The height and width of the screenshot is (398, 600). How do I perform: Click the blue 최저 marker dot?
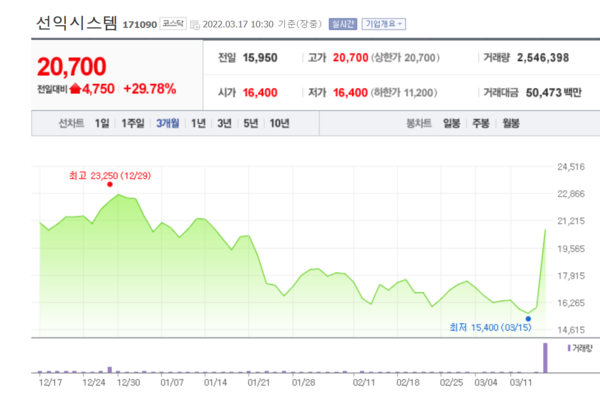click(x=528, y=319)
